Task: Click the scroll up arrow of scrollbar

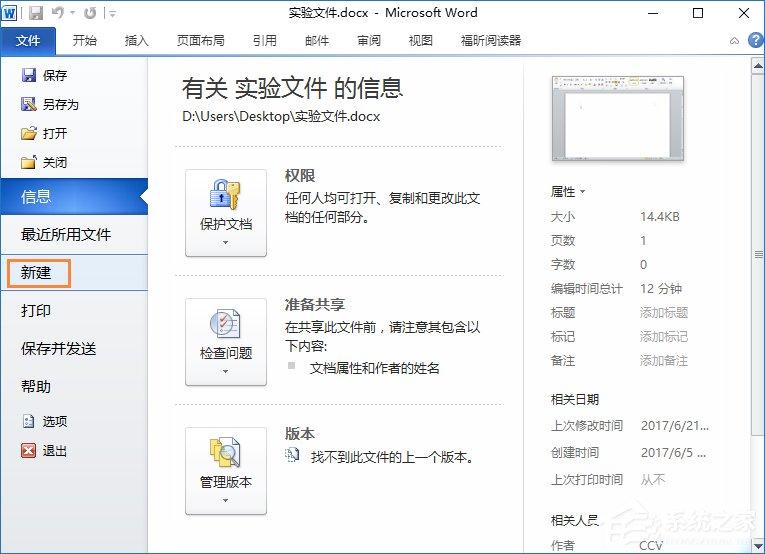Action: coord(758,65)
